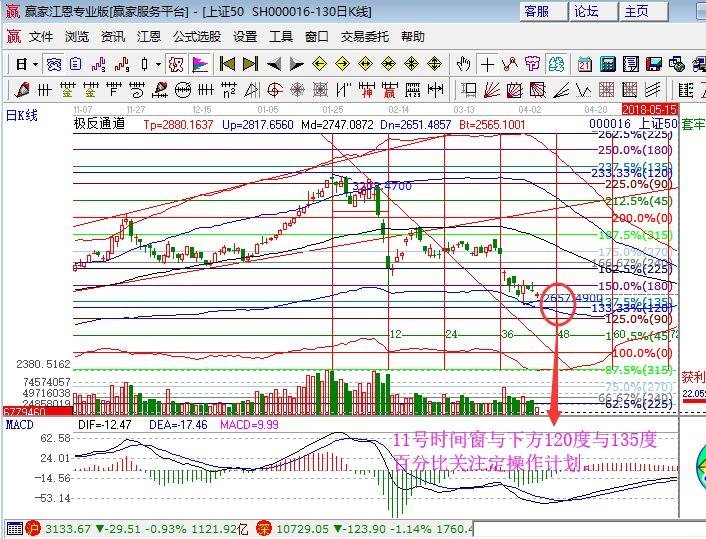Select the spiral ruler icon
The image size is (706, 539).
pos(136,91)
